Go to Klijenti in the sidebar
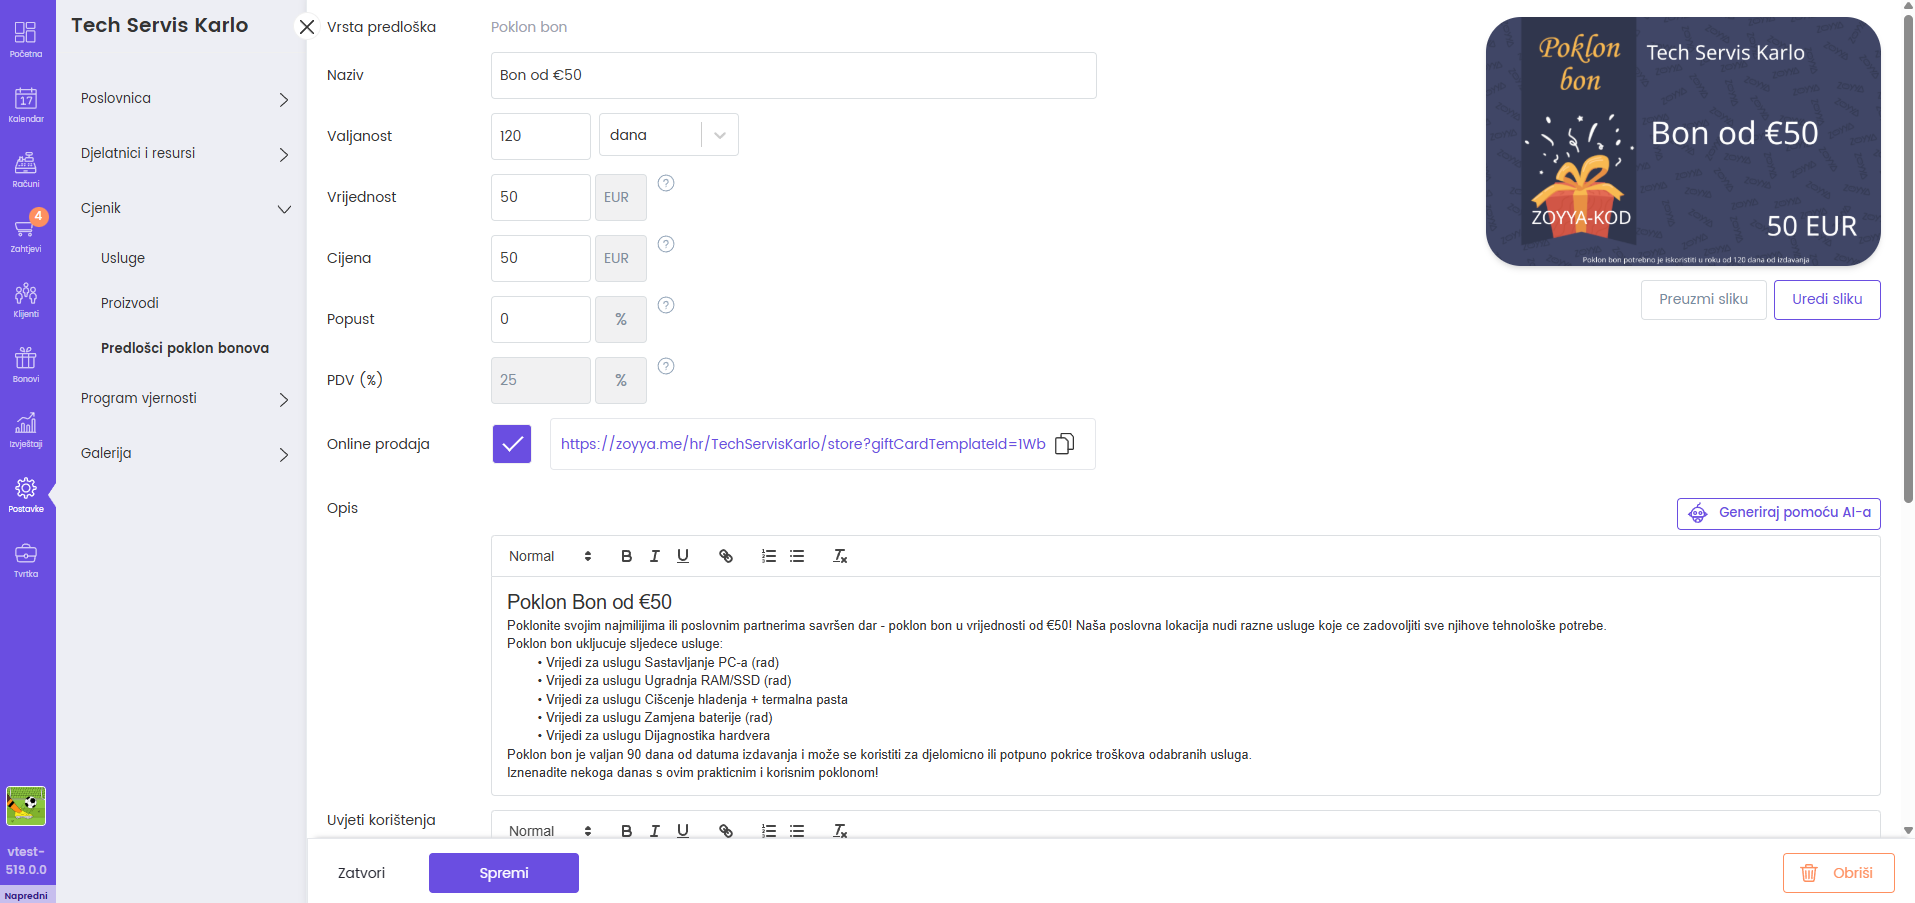 [26, 299]
